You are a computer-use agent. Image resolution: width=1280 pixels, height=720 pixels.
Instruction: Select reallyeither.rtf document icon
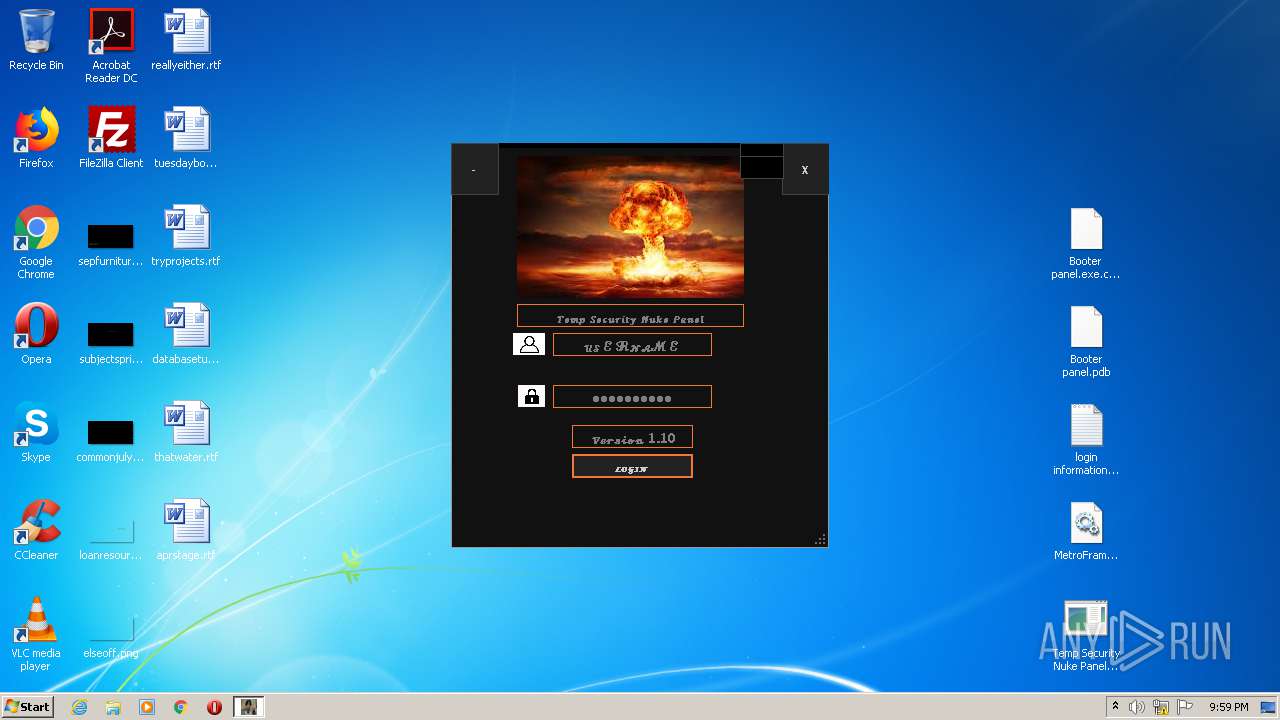[x=186, y=41]
